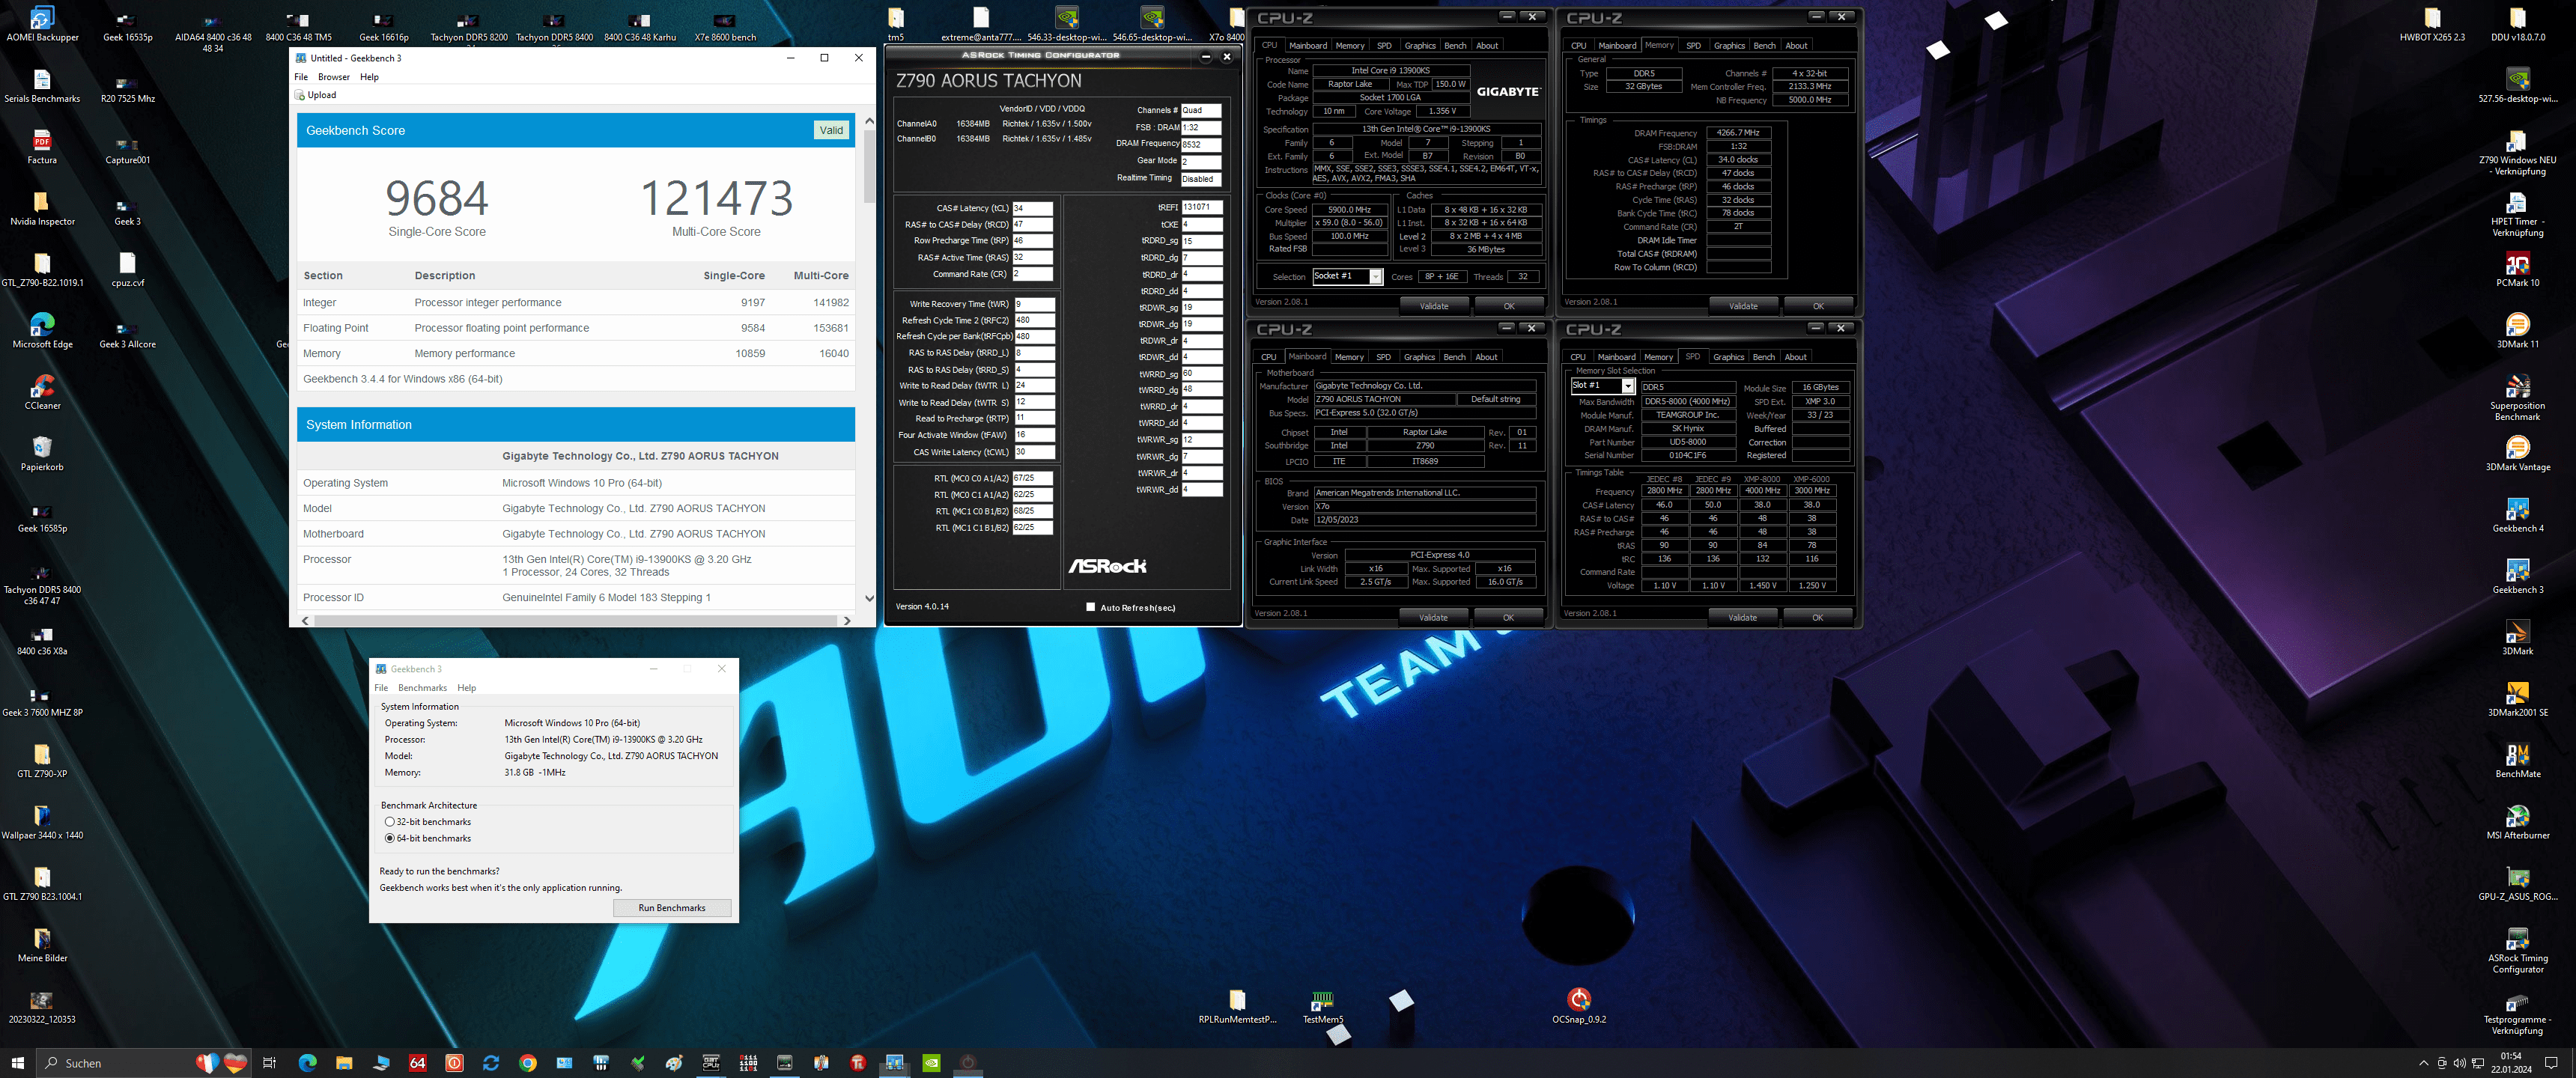Open the Help menu in Untitled - Geekbench 3 window
The width and height of the screenshot is (2576, 1078).
pyautogui.click(x=369, y=77)
